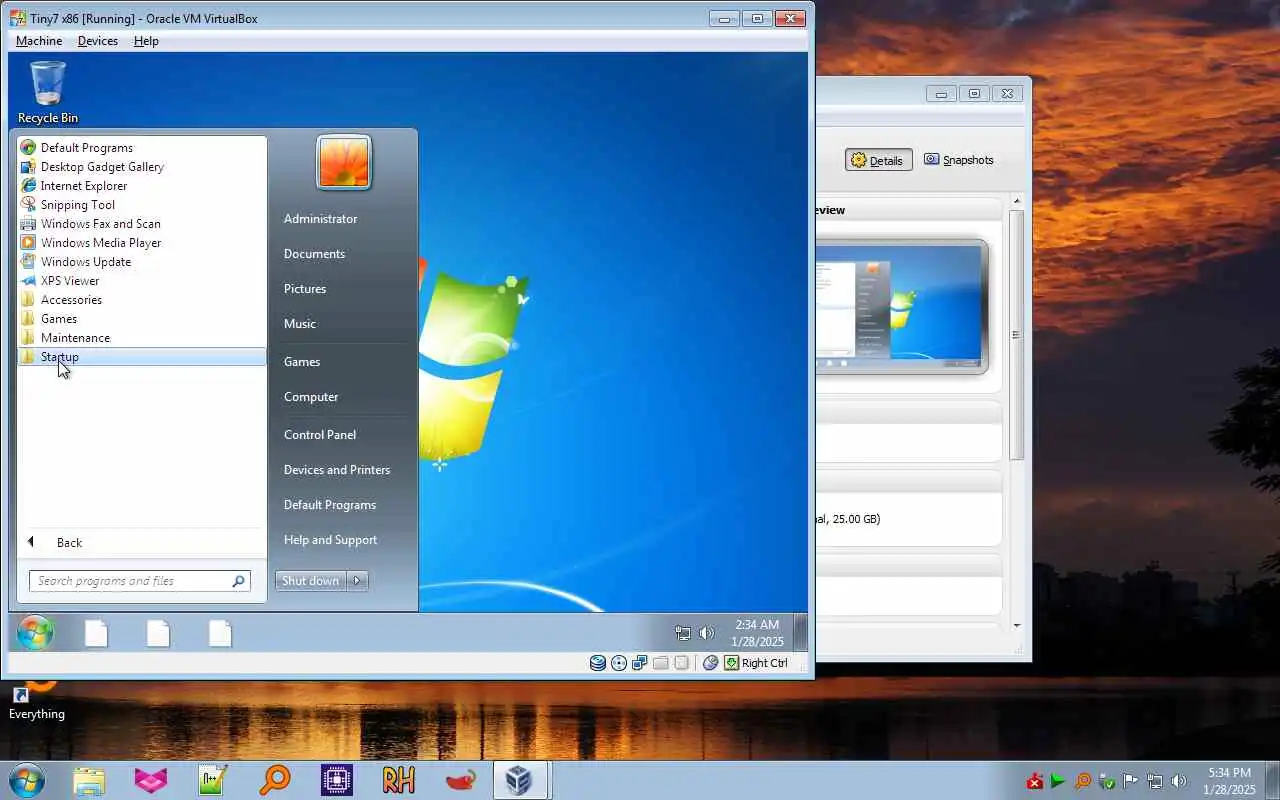Open the VirtualBox Help menu
The height and width of the screenshot is (800, 1280).
(146, 41)
